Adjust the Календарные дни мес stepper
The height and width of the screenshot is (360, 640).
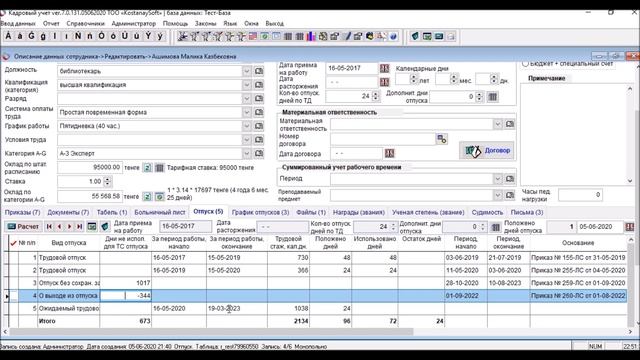click(x=453, y=79)
